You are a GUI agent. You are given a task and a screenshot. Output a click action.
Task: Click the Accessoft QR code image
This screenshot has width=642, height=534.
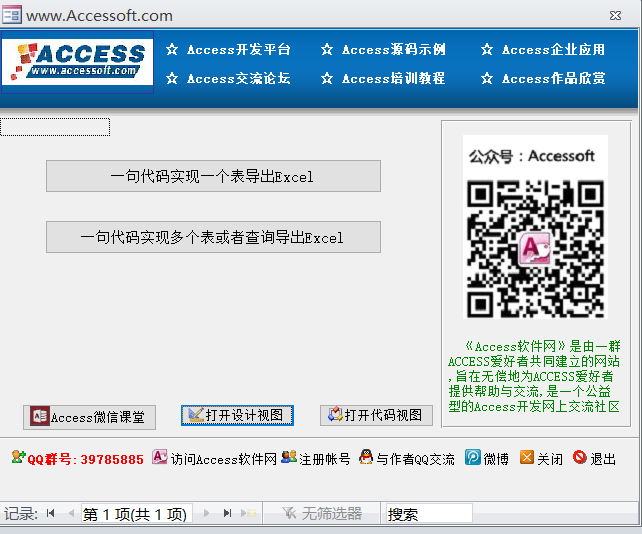coord(535,249)
